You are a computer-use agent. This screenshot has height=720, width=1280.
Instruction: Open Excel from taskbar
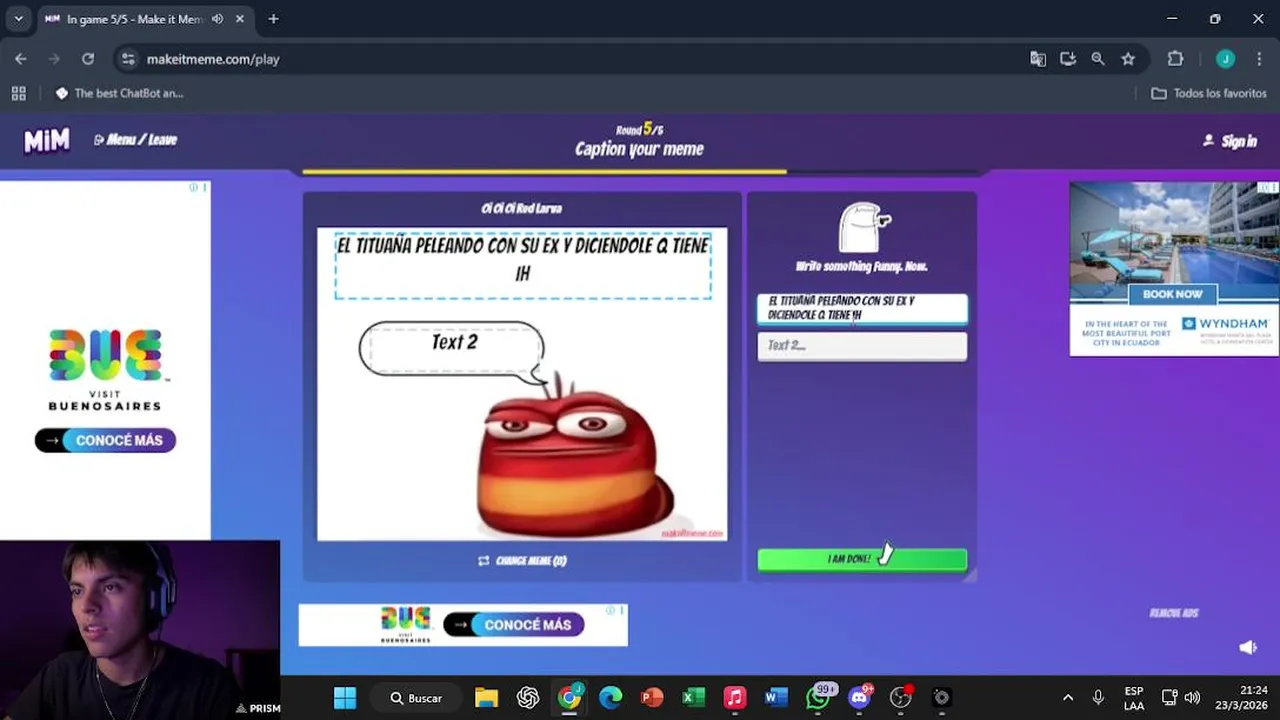click(693, 698)
